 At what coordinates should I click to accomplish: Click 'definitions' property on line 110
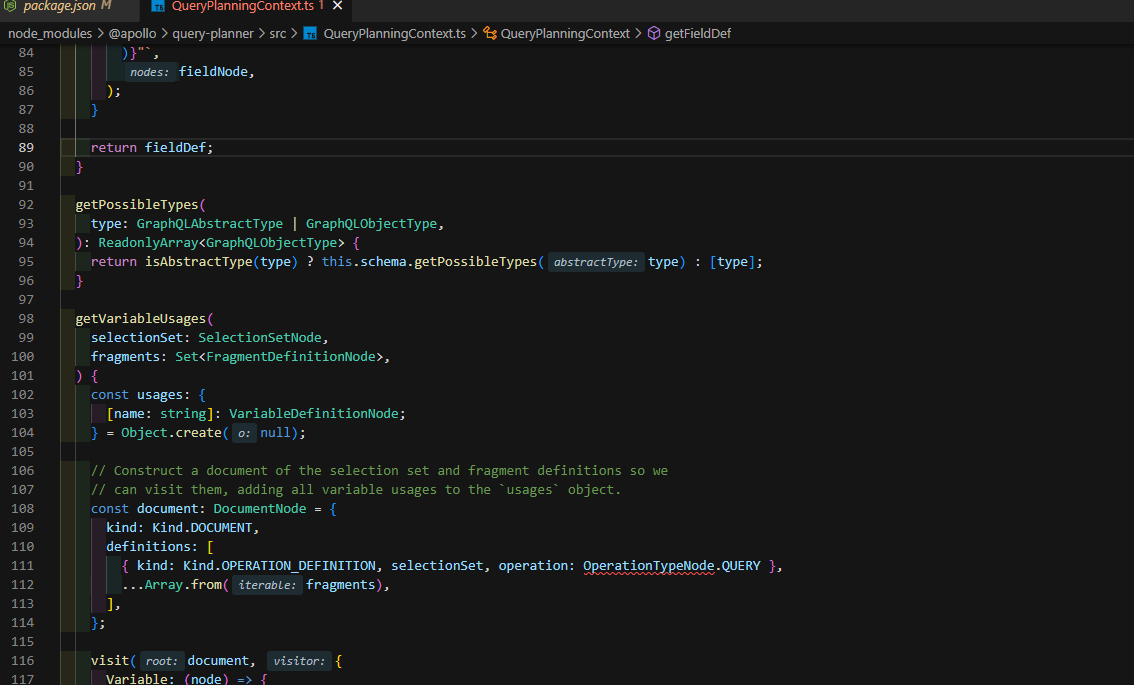148,547
